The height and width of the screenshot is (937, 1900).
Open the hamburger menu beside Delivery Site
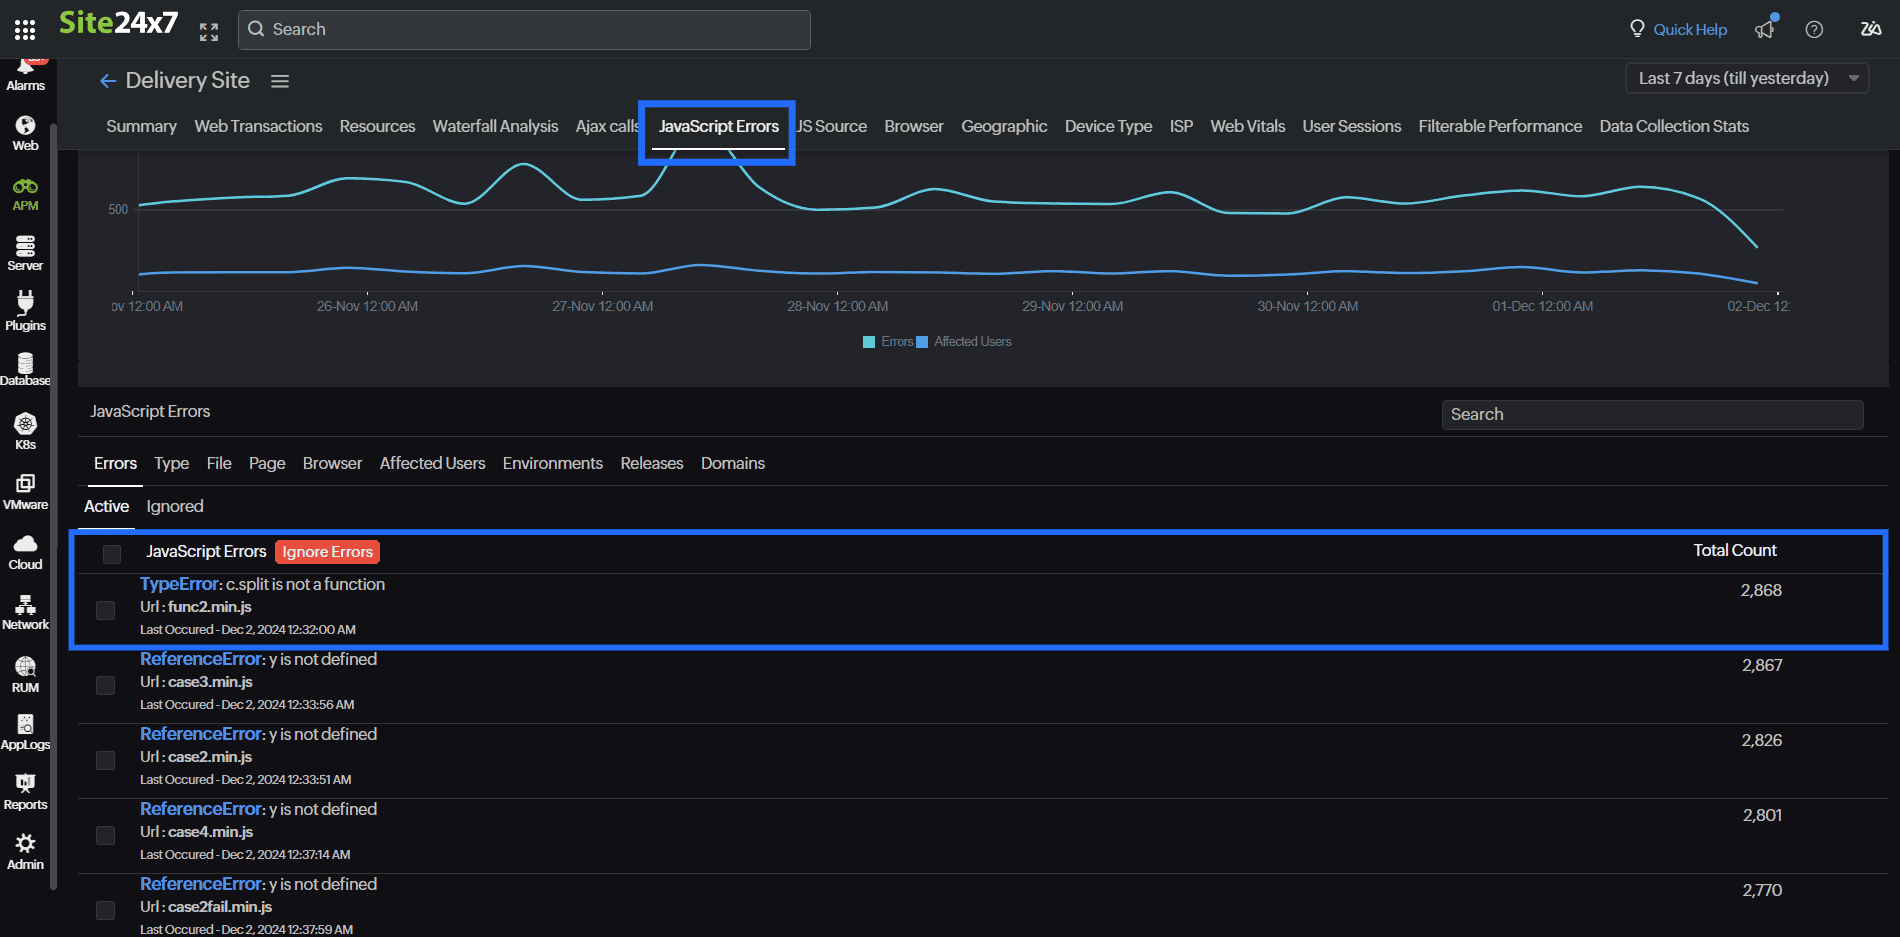point(280,81)
